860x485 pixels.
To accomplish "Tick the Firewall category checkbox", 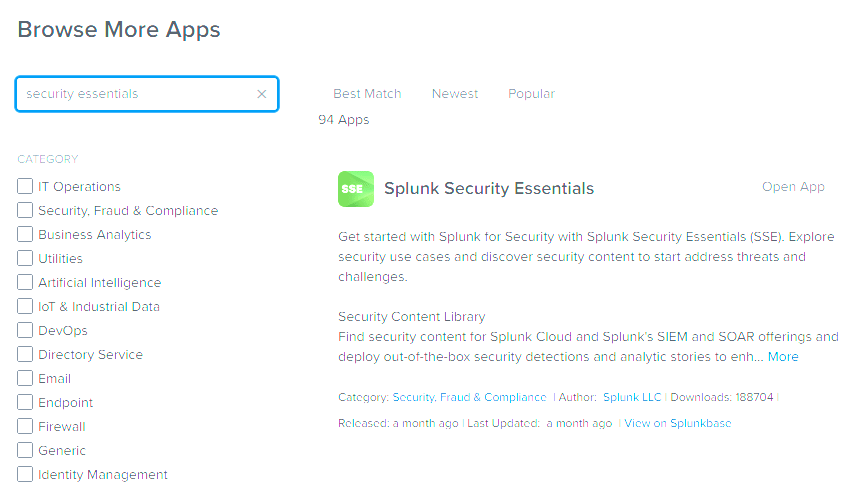I will click(x=25, y=426).
